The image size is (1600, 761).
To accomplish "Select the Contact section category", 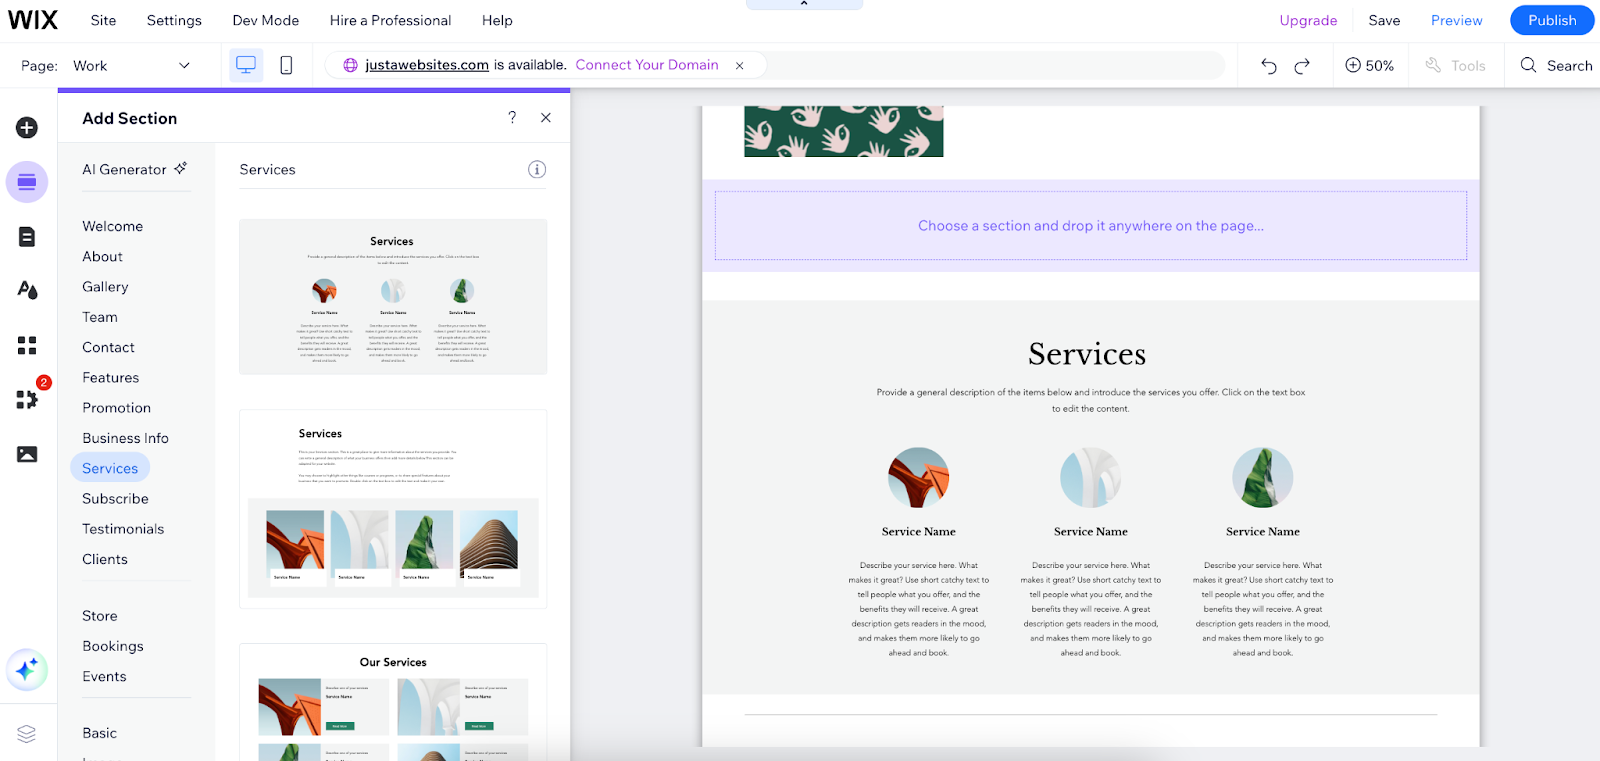I will 108,347.
